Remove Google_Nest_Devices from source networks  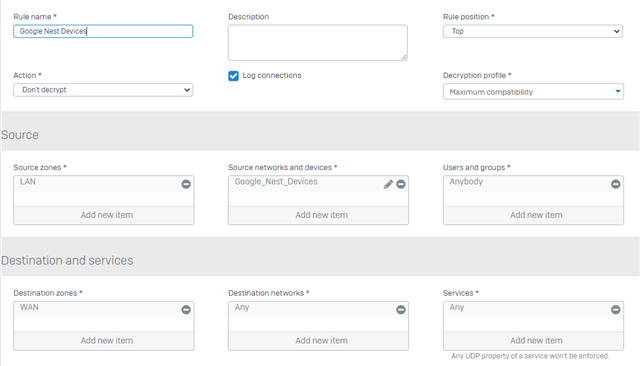tap(401, 184)
